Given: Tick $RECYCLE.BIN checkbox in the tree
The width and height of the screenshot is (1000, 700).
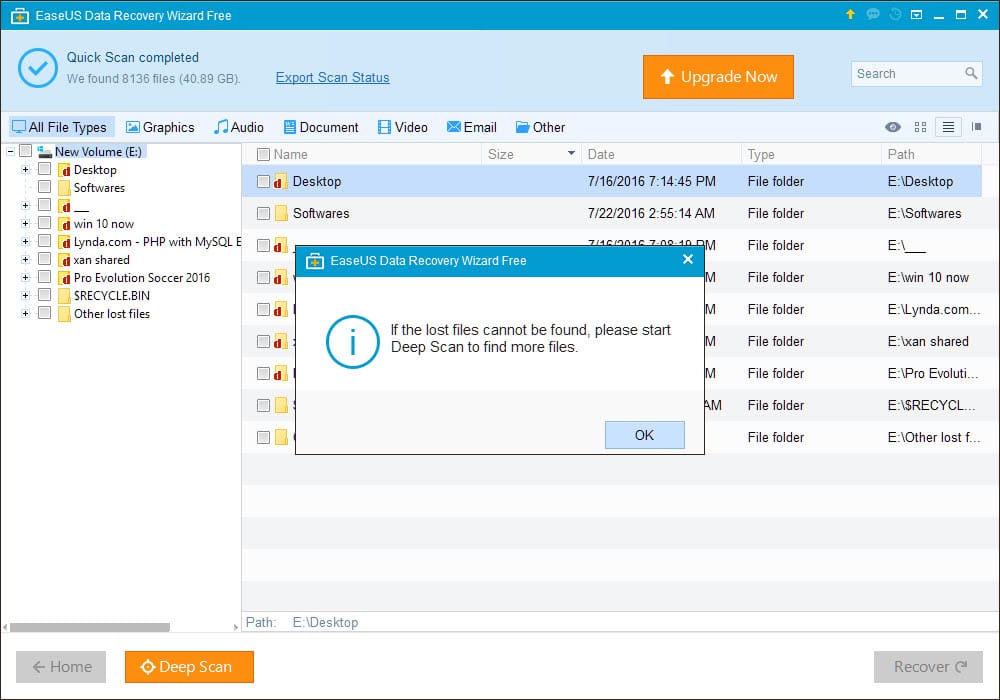Looking at the screenshot, I should click(x=44, y=295).
